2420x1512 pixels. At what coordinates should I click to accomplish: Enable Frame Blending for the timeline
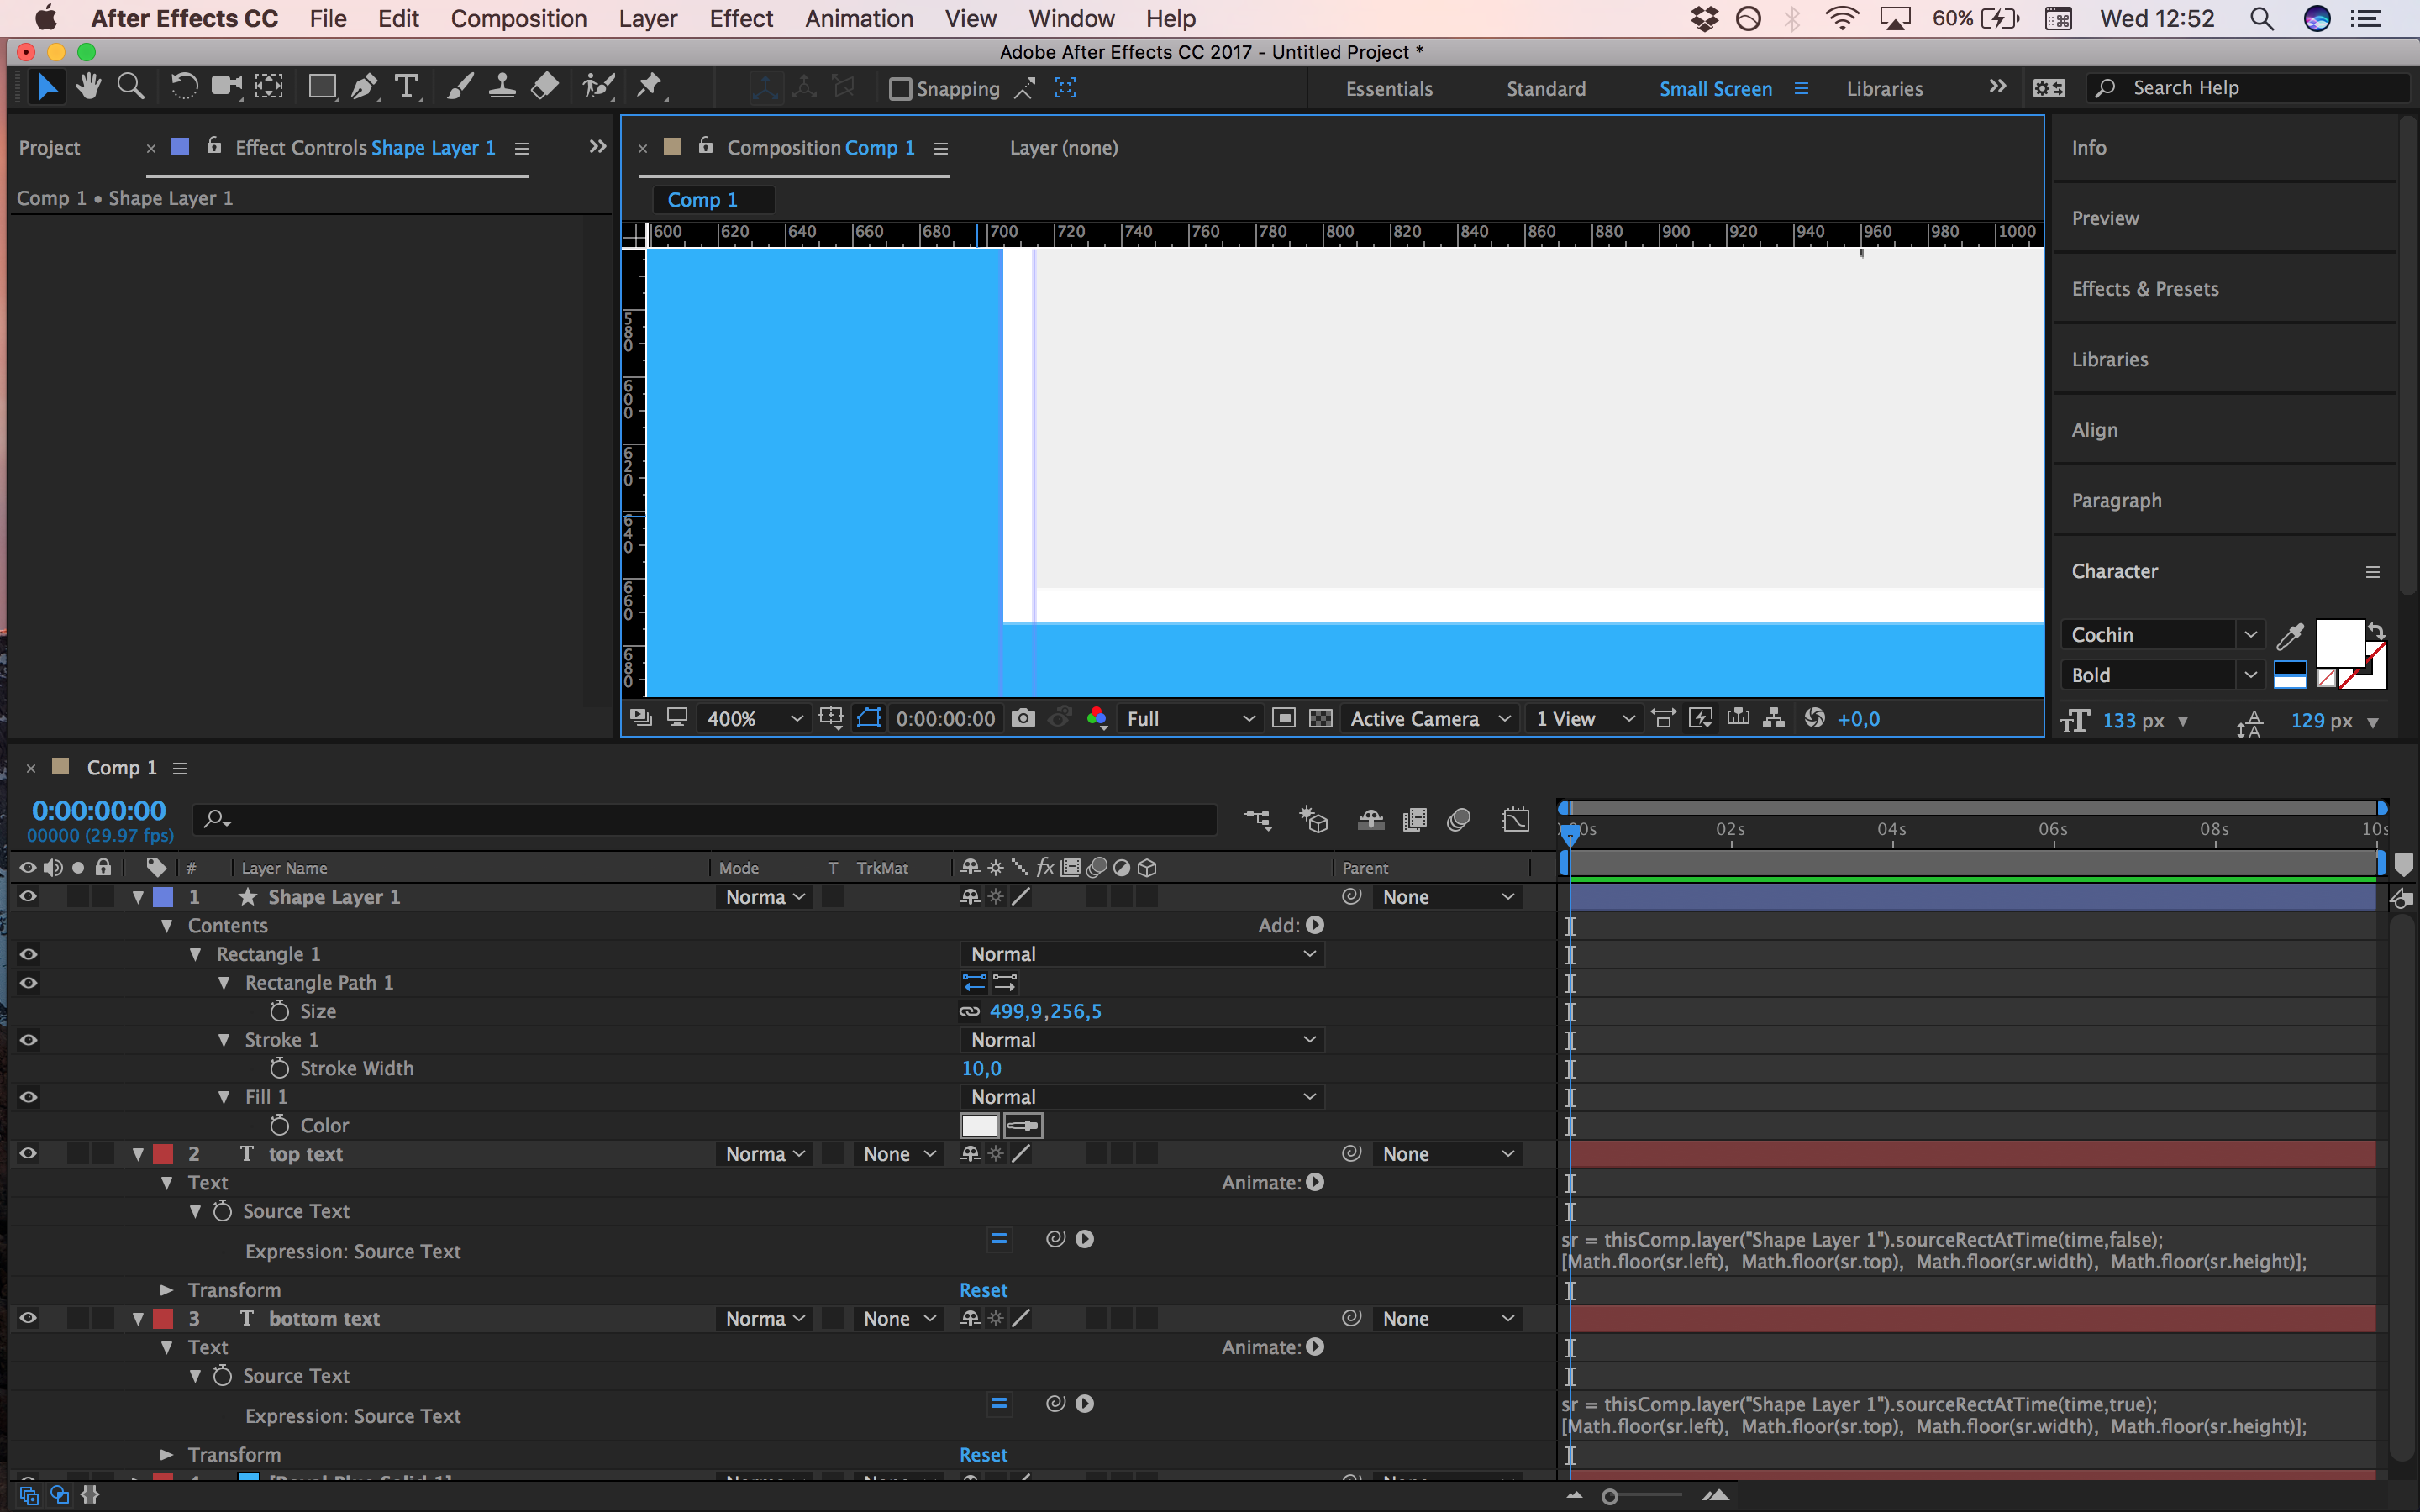pyautogui.click(x=1414, y=820)
